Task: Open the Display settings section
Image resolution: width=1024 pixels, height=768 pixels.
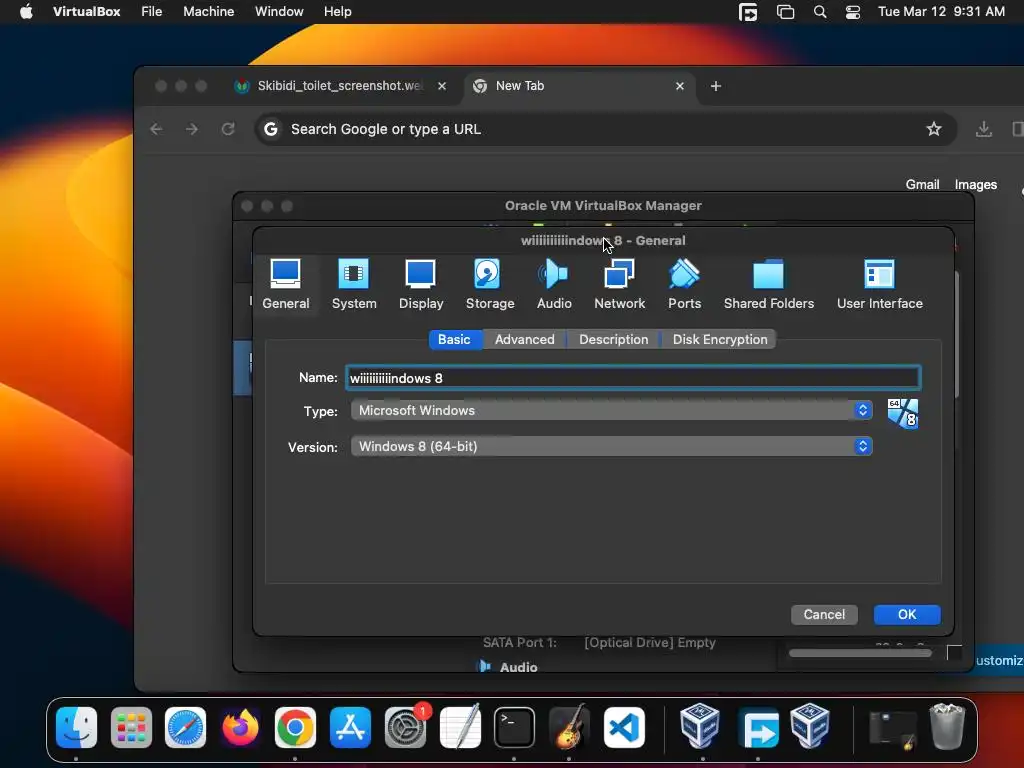Action: click(x=421, y=284)
